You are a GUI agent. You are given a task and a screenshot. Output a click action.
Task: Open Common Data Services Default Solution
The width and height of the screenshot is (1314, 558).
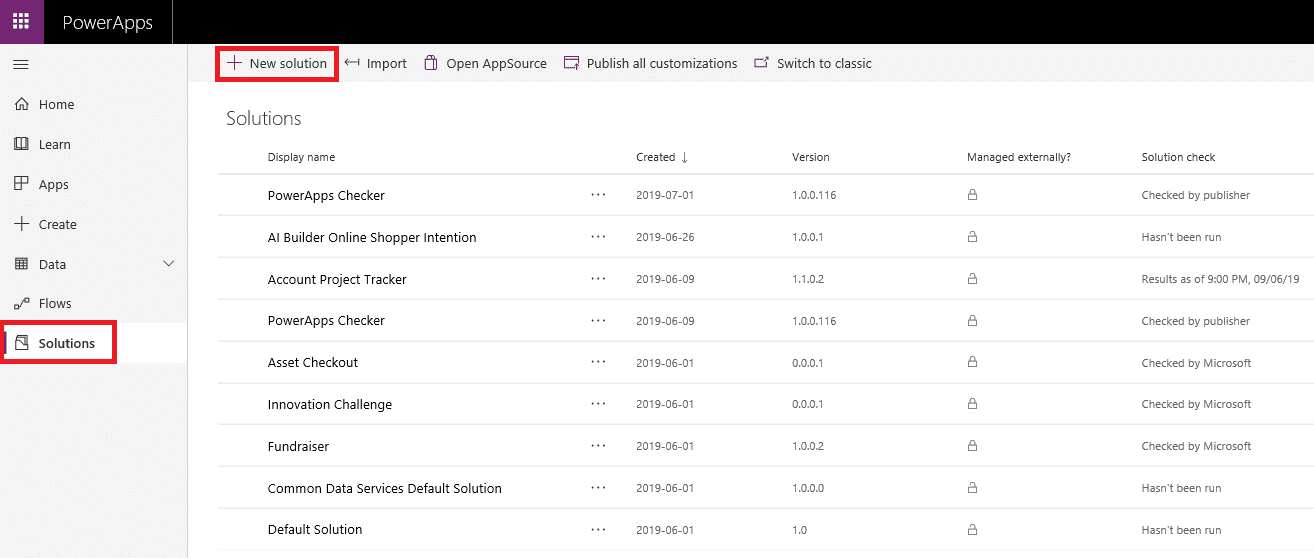pyautogui.click(x=385, y=488)
